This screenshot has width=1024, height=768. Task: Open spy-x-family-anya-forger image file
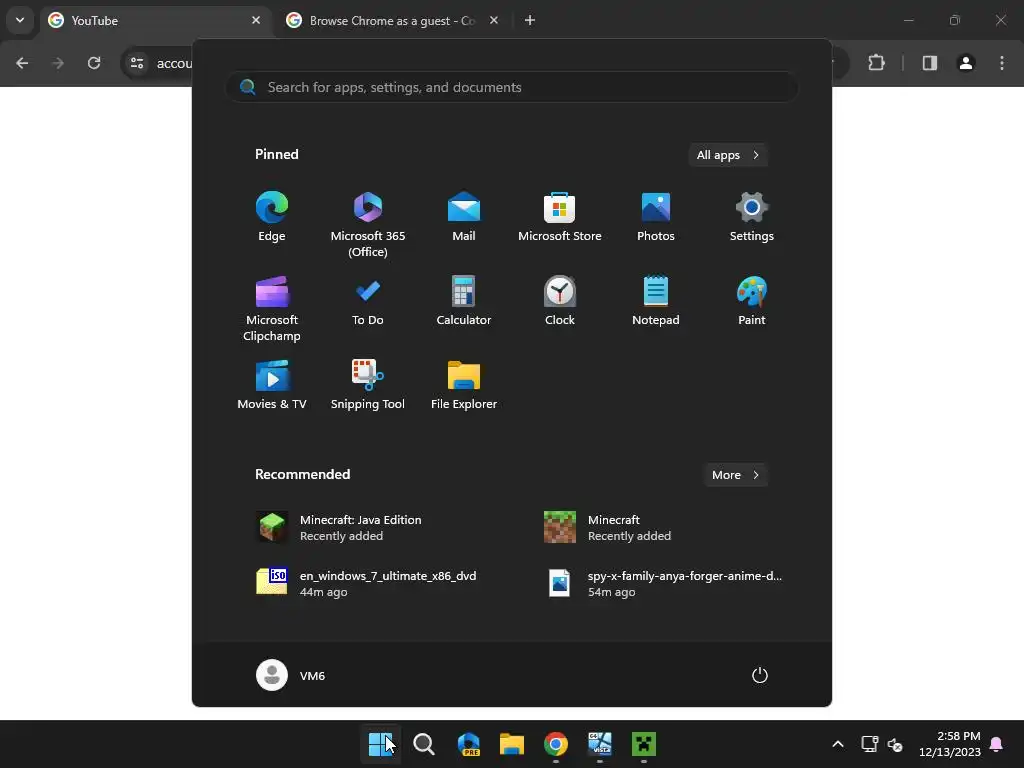click(x=662, y=583)
